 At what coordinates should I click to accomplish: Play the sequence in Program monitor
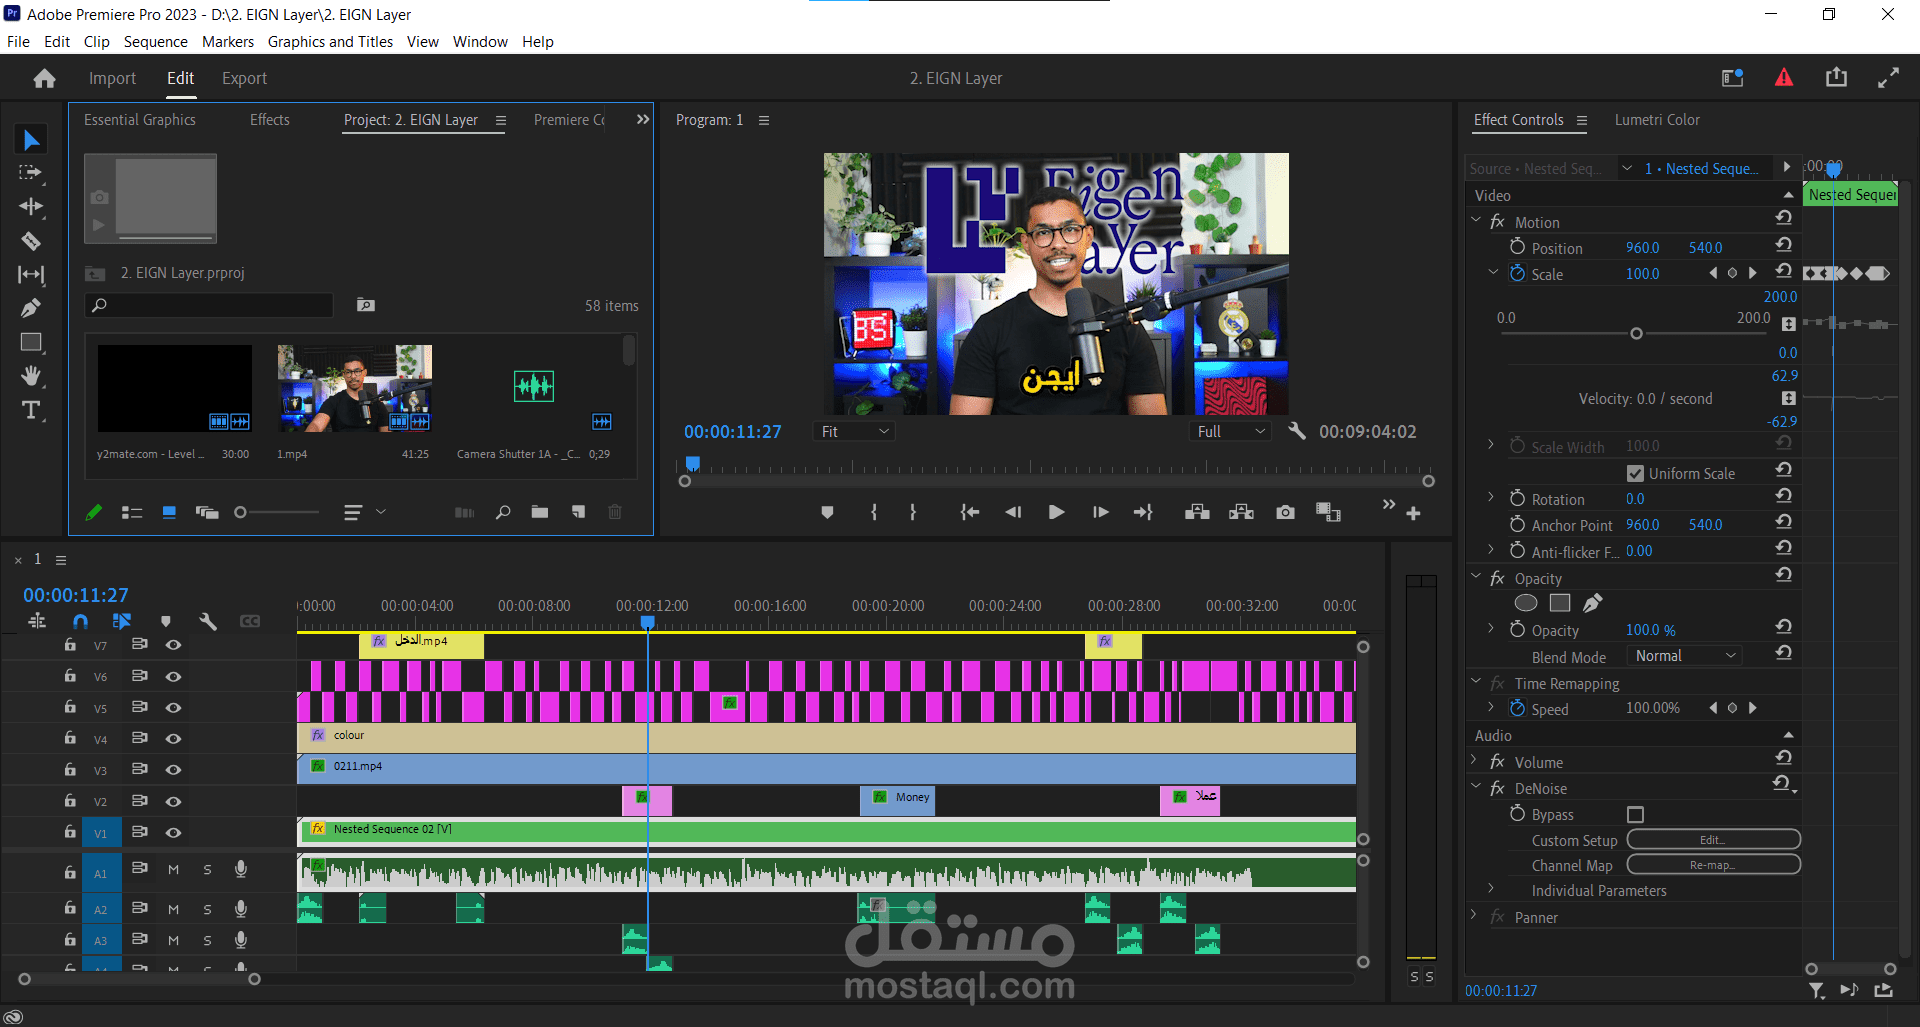point(1056,512)
